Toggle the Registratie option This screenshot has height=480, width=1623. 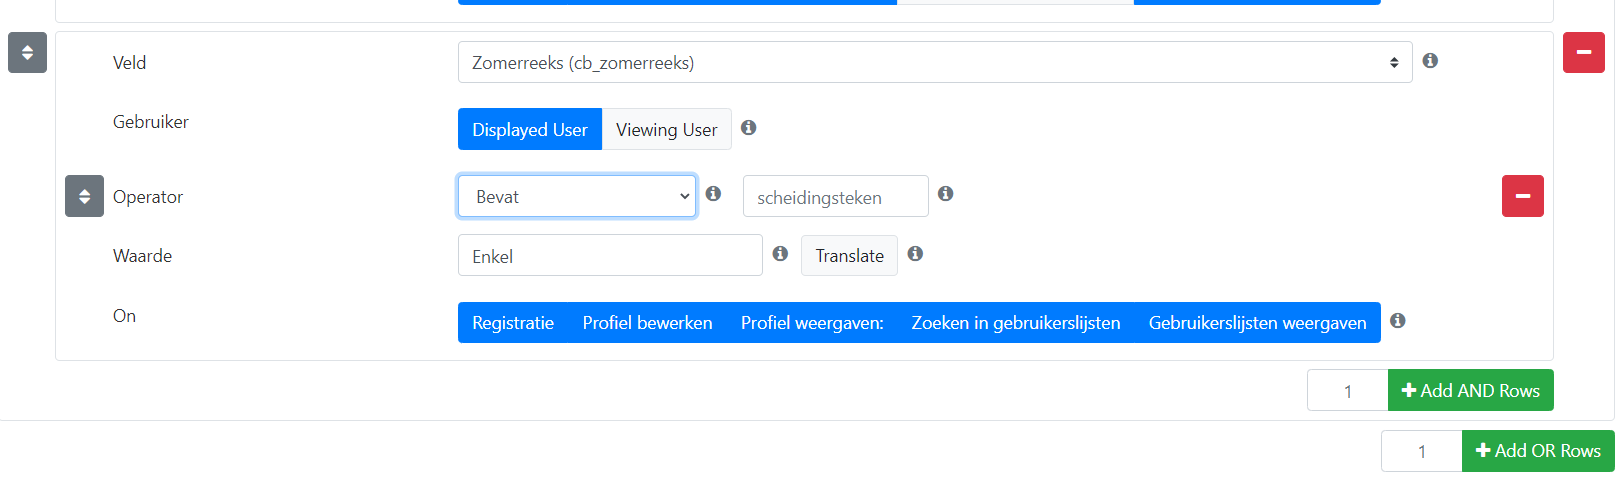click(x=513, y=323)
